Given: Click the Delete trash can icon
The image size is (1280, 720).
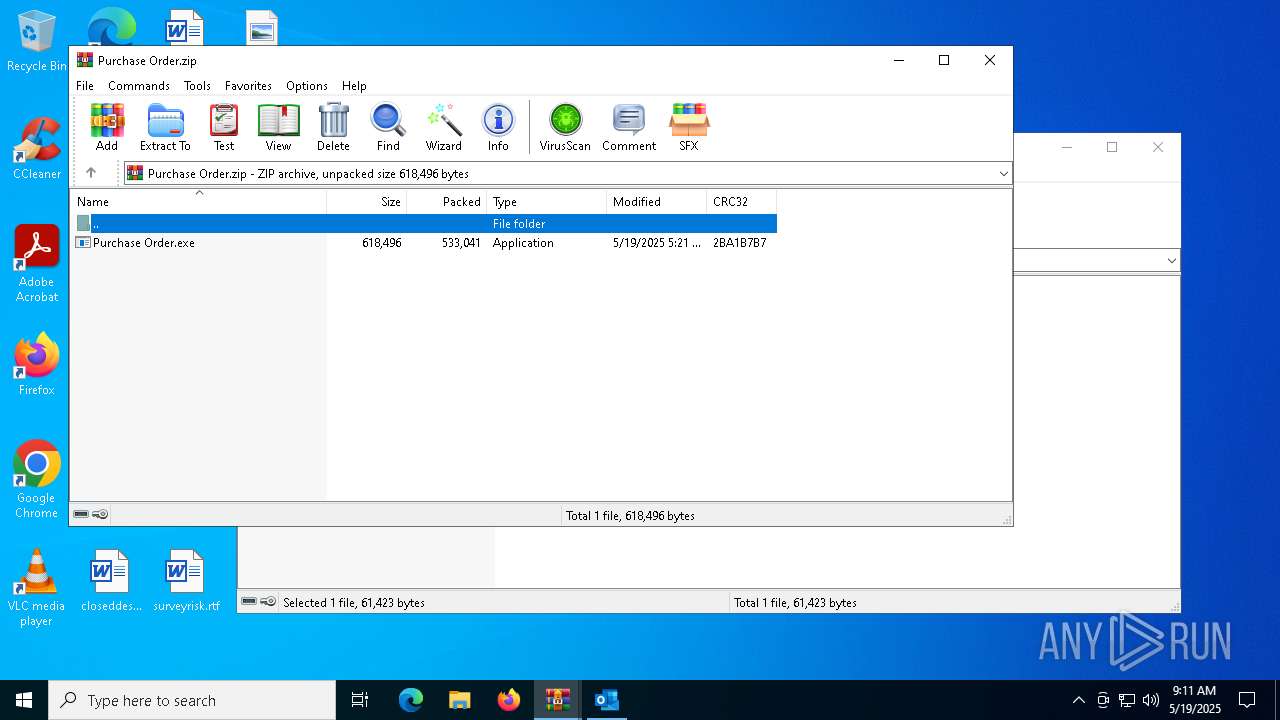Looking at the screenshot, I should (x=333, y=127).
